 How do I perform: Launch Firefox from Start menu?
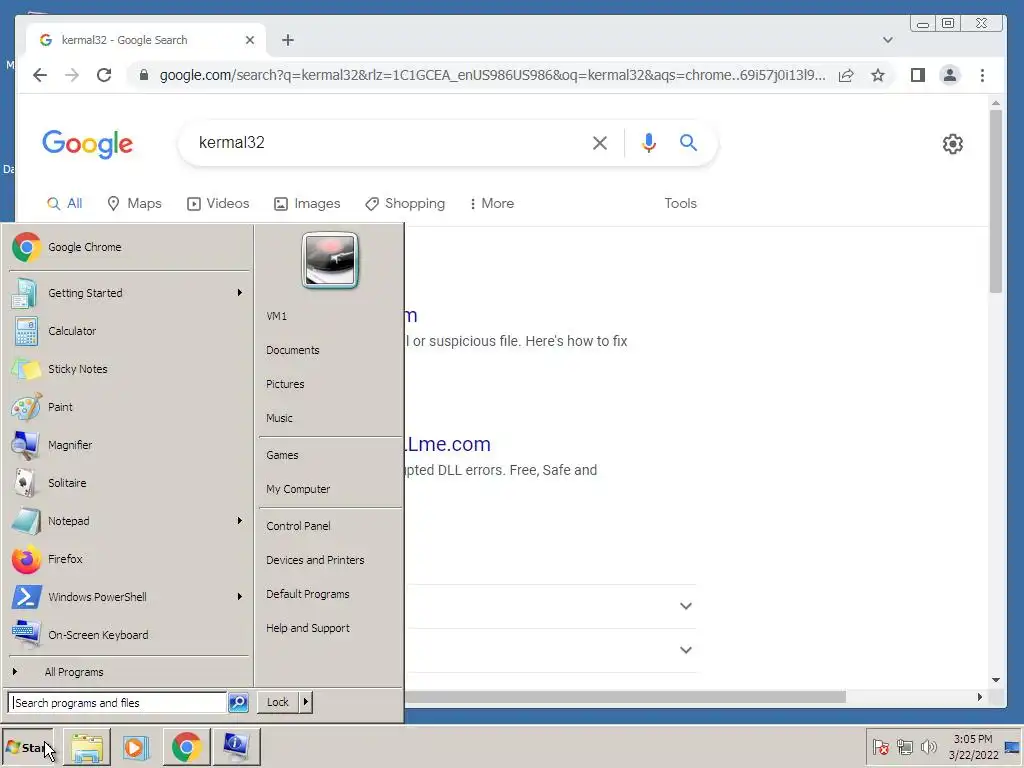(x=128, y=559)
